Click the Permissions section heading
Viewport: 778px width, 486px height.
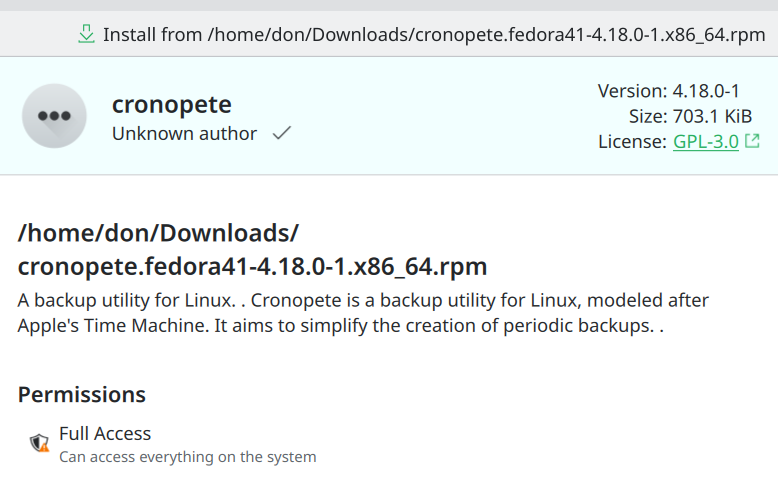[82, 395]
